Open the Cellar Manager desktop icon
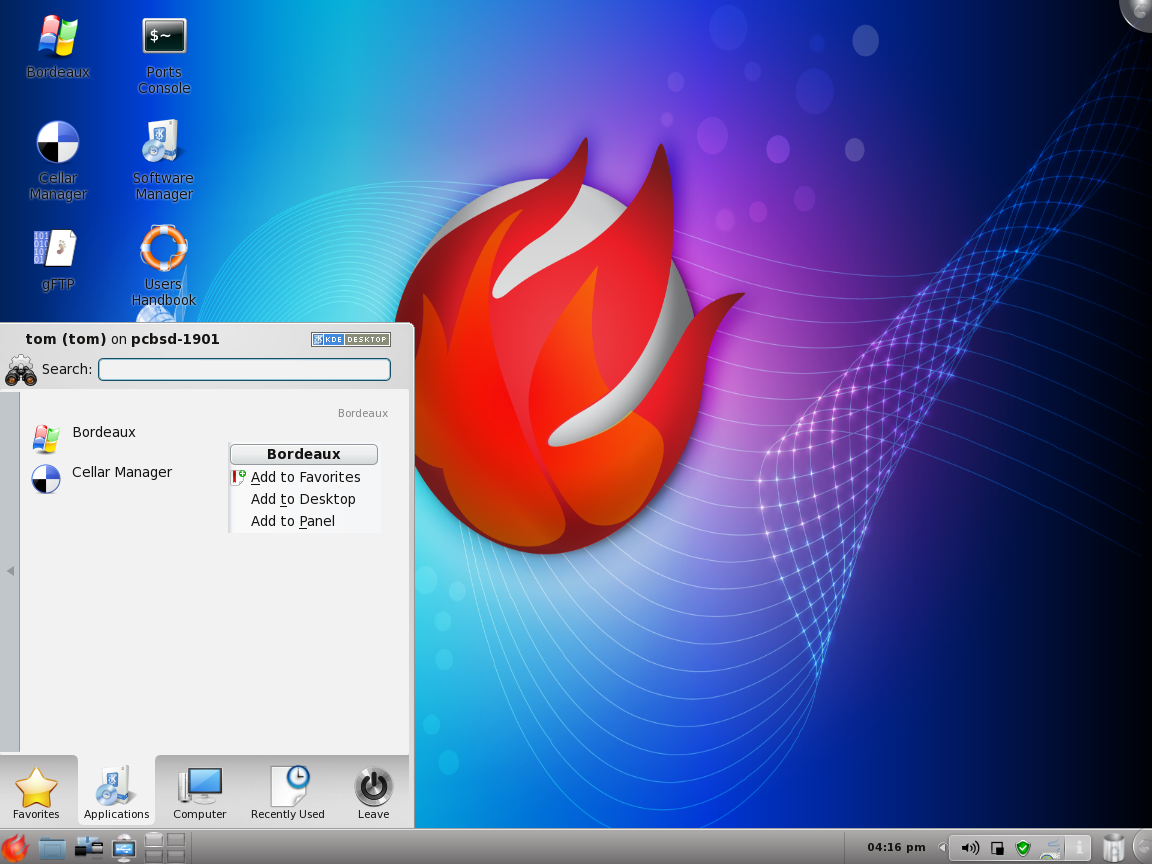The height and width of the screenshot is (864, 1152). [57, 161]
